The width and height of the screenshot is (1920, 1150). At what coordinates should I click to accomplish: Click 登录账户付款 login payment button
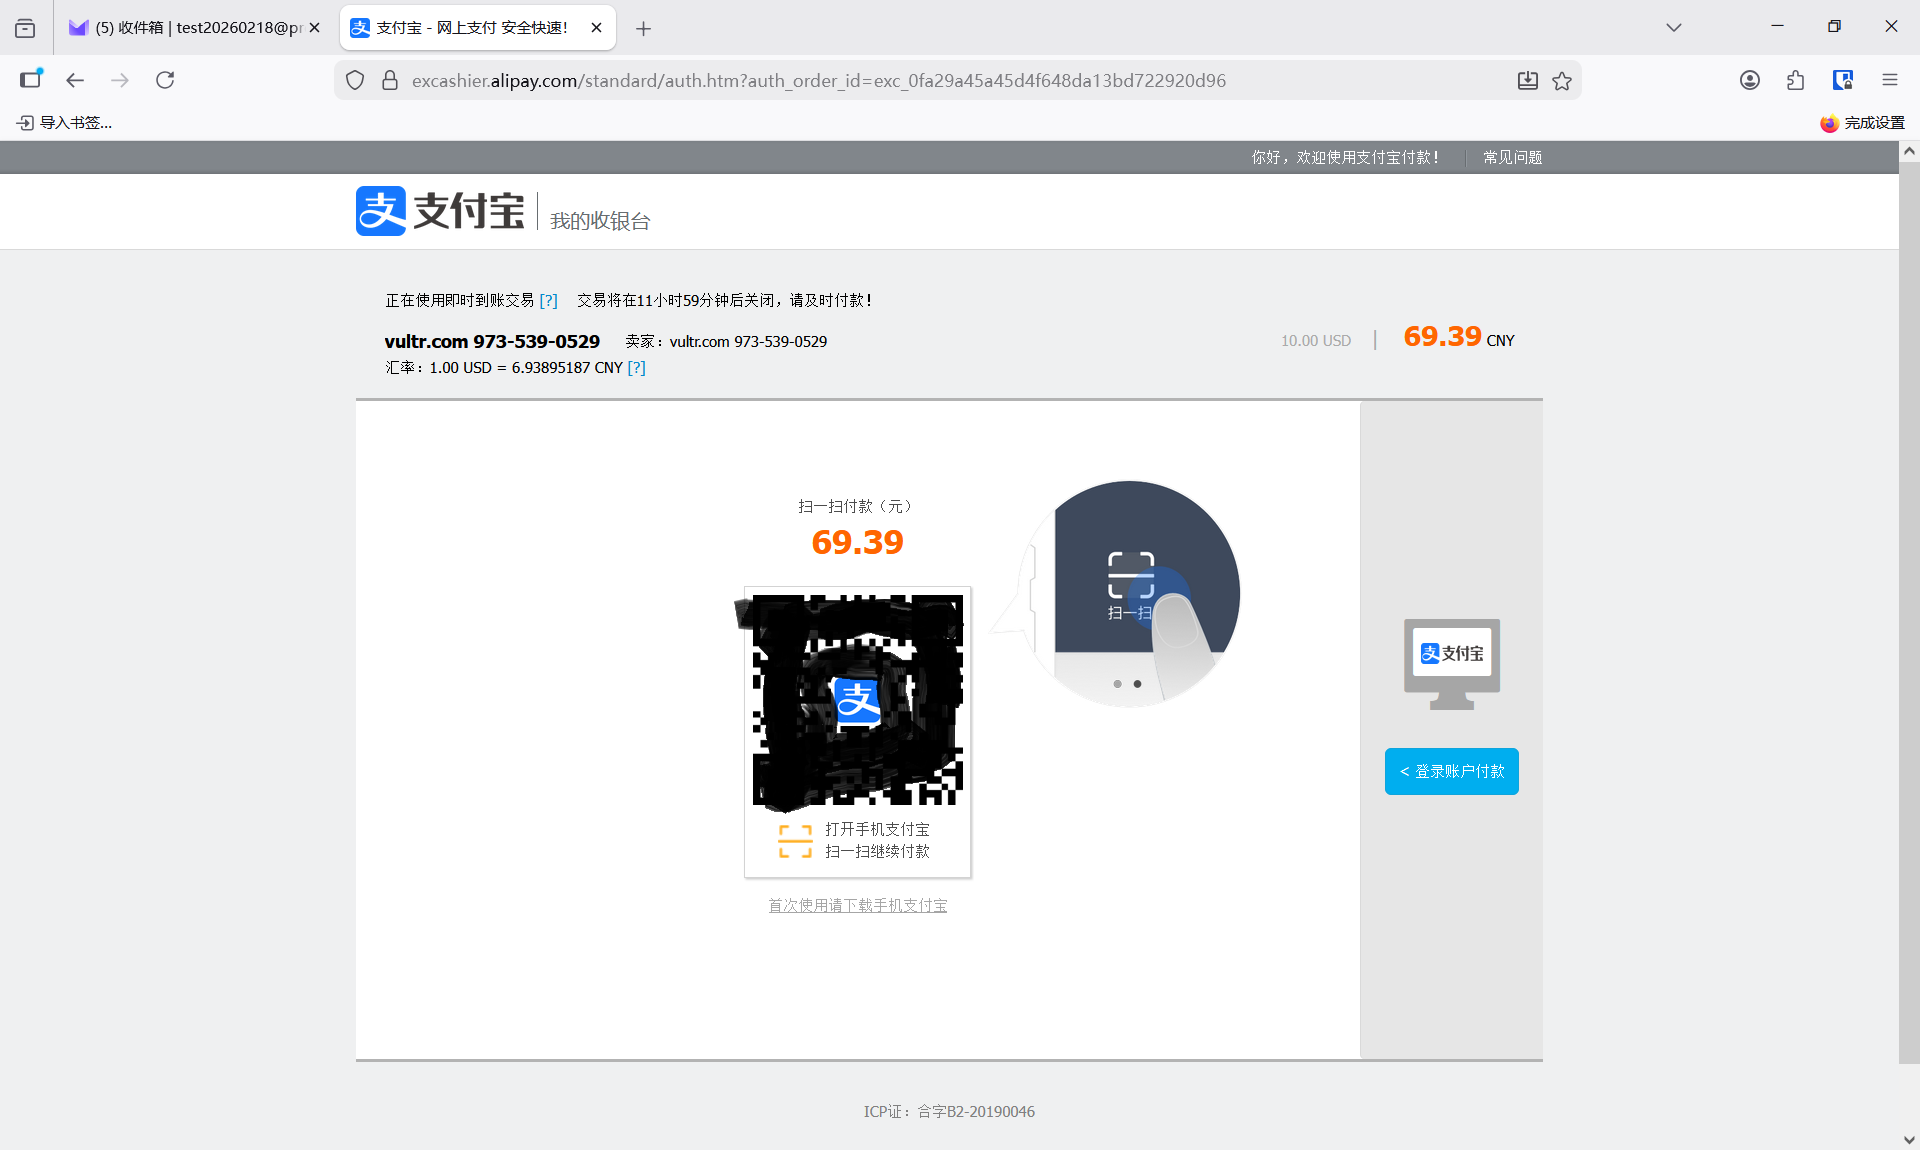1451,771
